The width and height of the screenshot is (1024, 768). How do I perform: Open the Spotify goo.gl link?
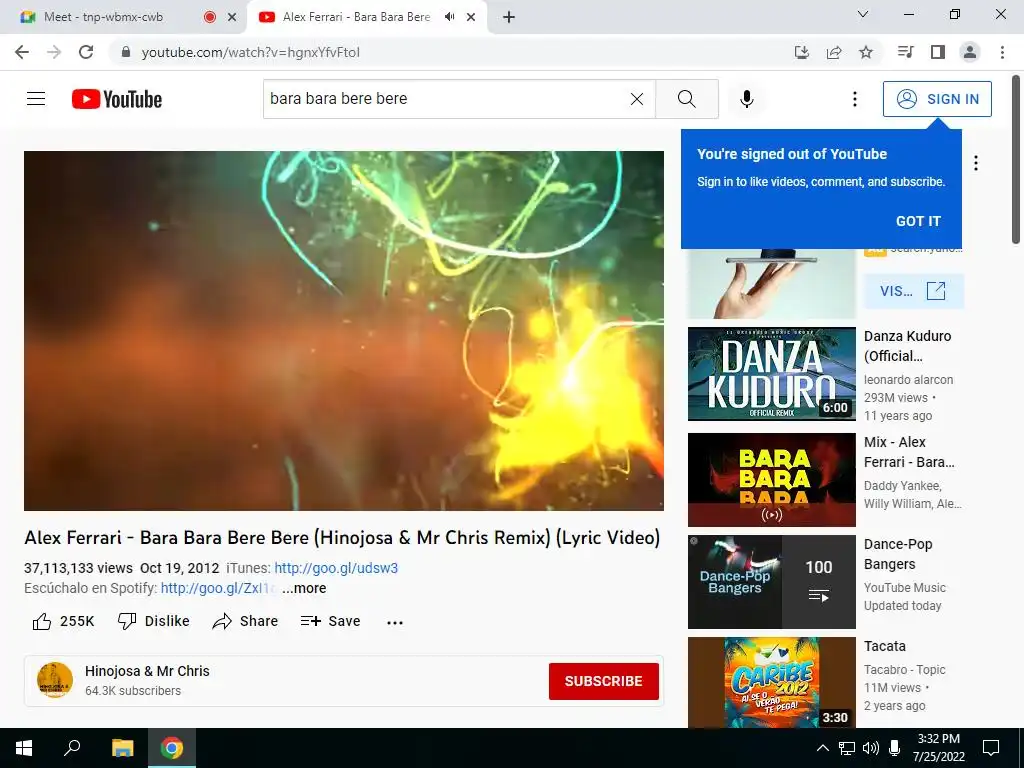217,588
